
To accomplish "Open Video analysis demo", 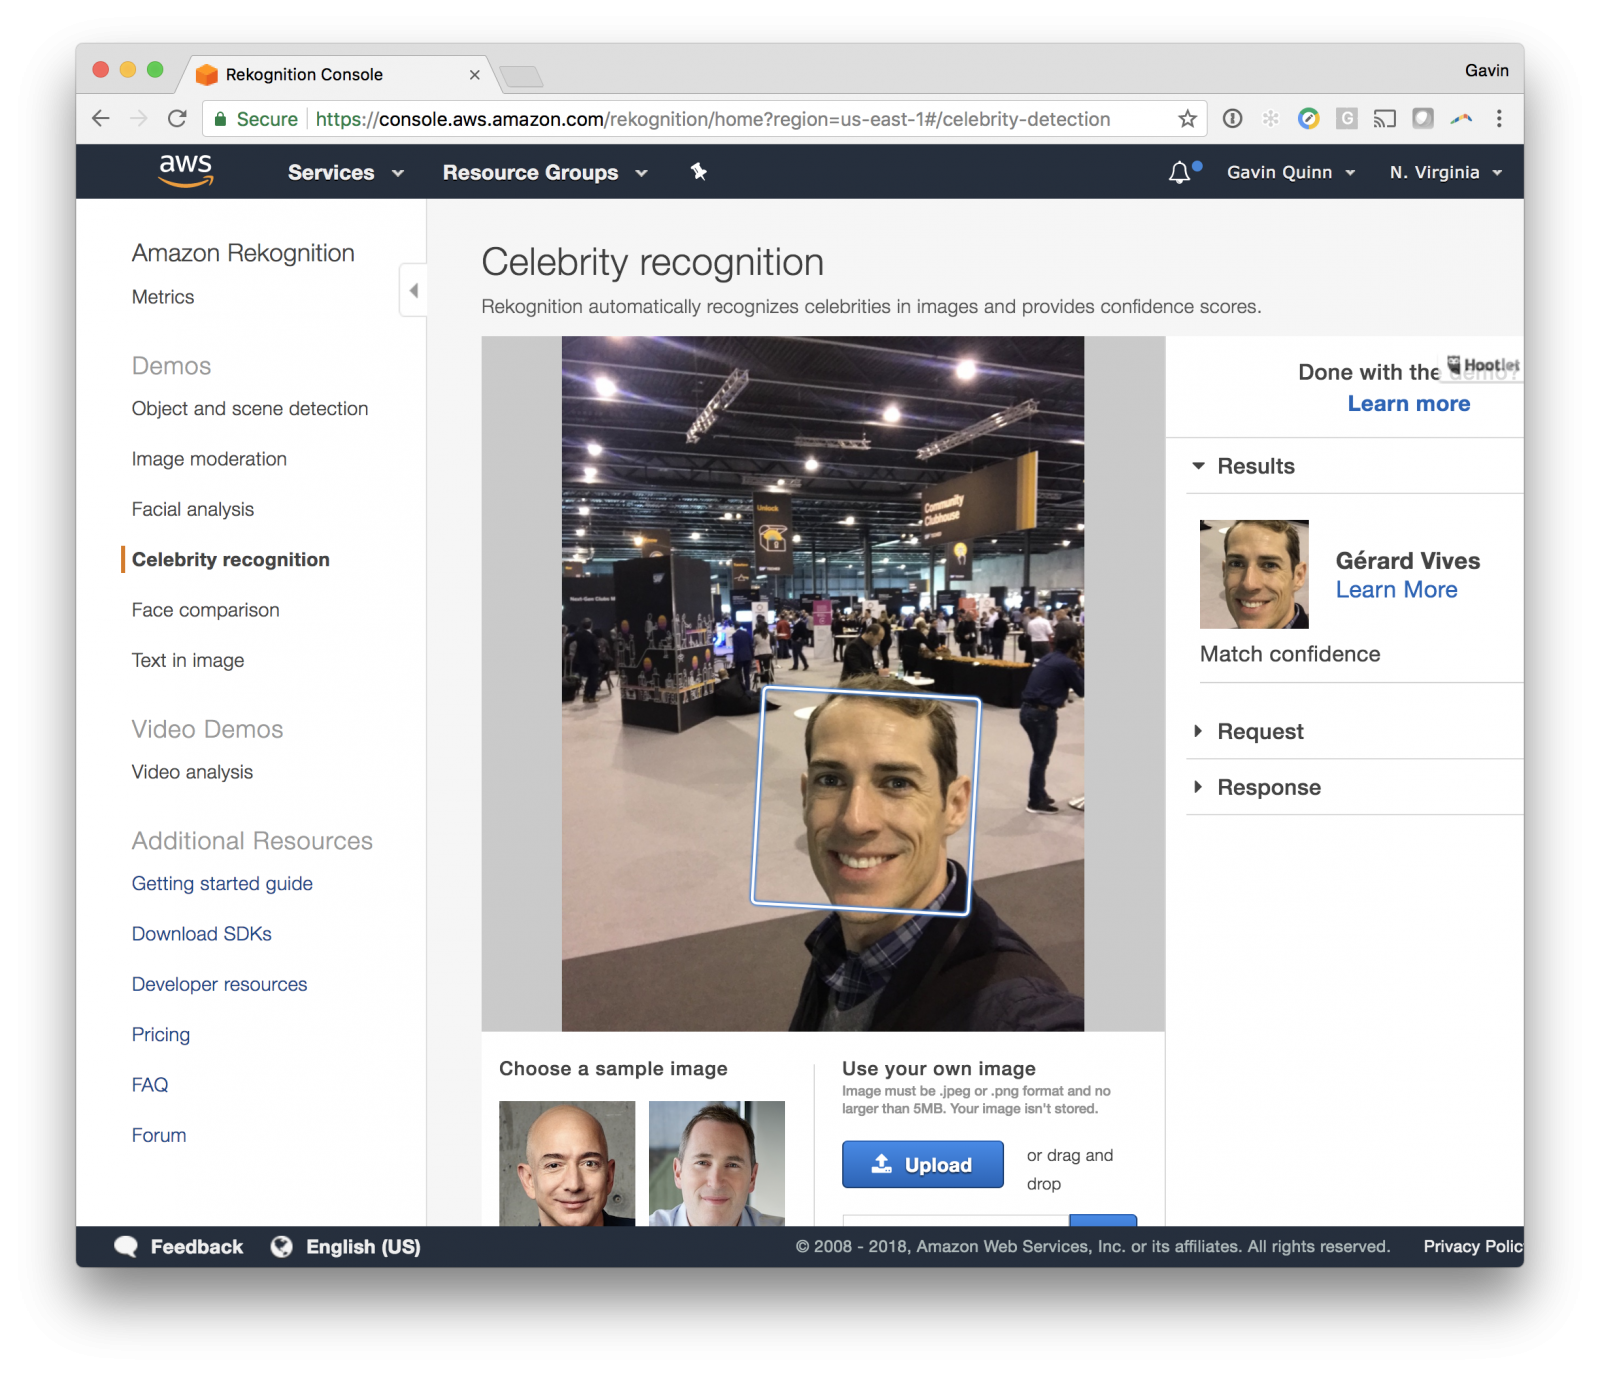I will (x=192, y=772).
